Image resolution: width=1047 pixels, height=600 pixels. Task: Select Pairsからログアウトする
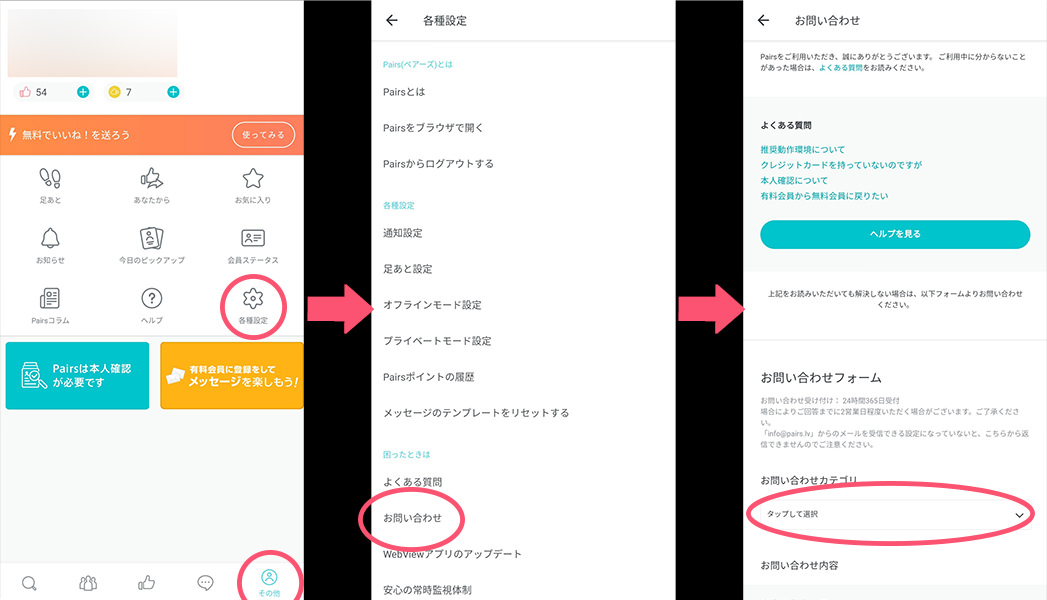pos(438,164)
